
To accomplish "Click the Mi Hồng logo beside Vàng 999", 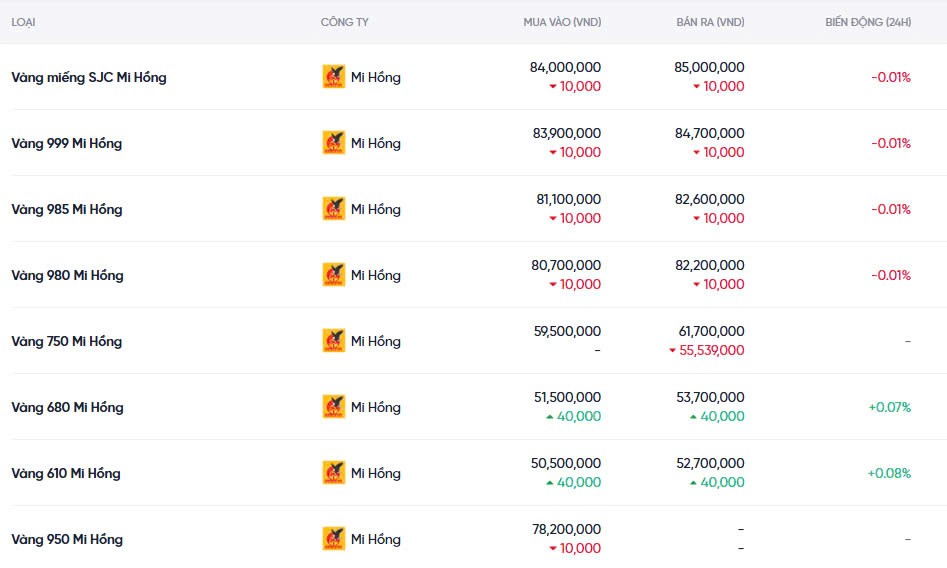I will coord(333,143).
